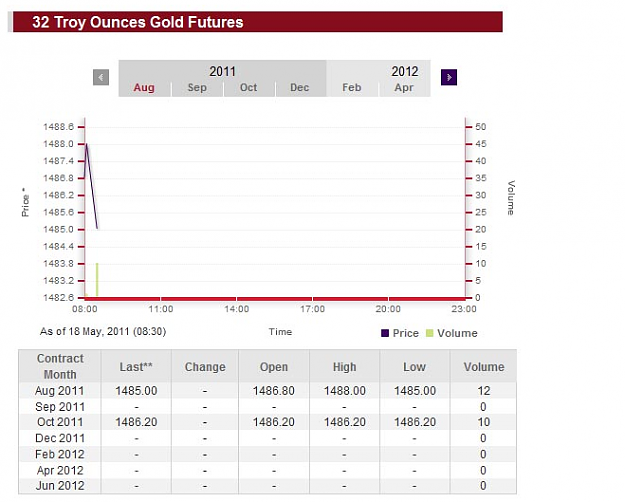The image size is (625, 502).
Task: Click the Change column header
Action: [x=205, y=366]
